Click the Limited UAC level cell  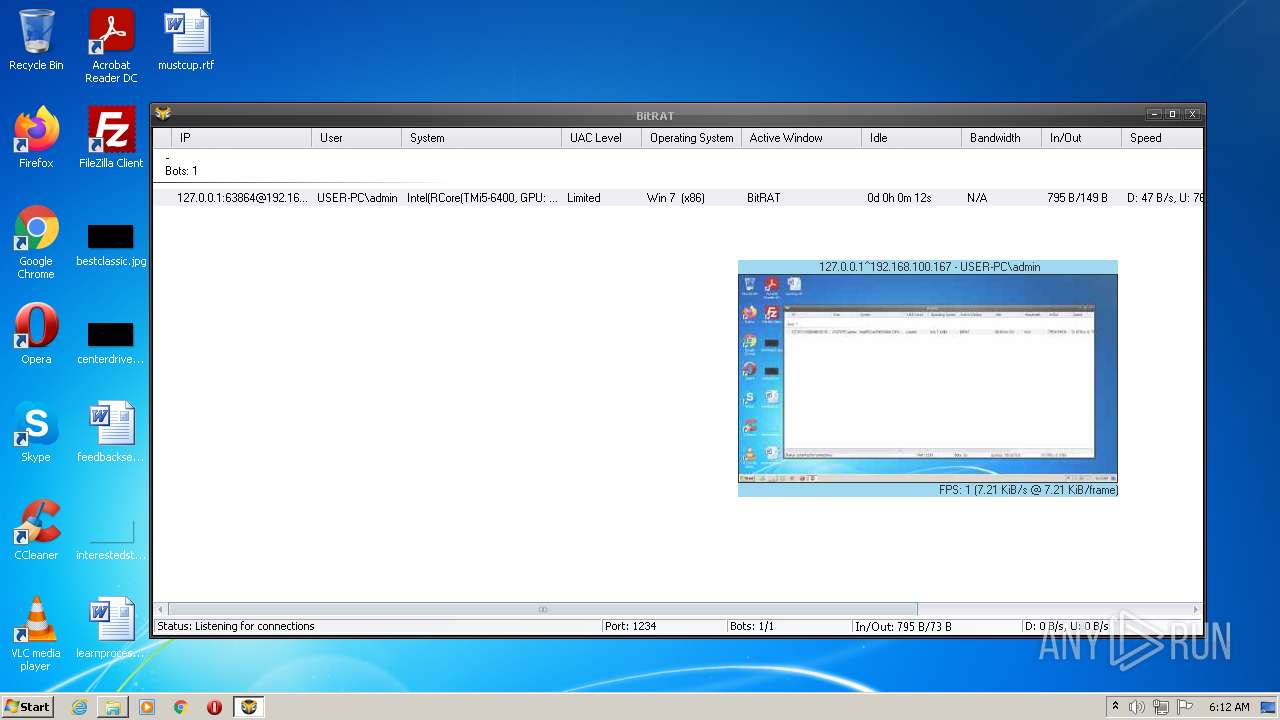pyautogui.click(x=584, y=198)
